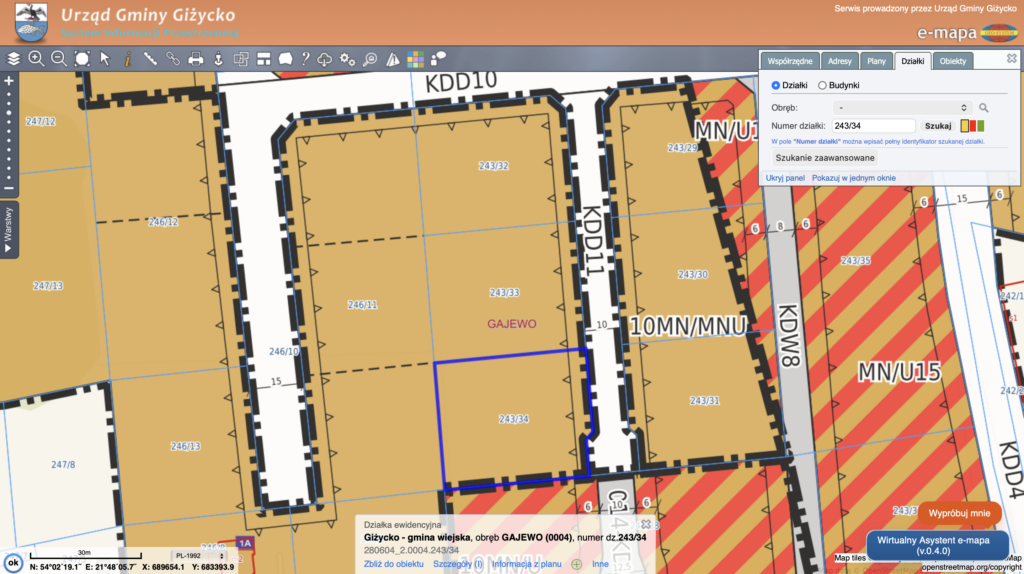Pick the red highlight color swatch

972,126
